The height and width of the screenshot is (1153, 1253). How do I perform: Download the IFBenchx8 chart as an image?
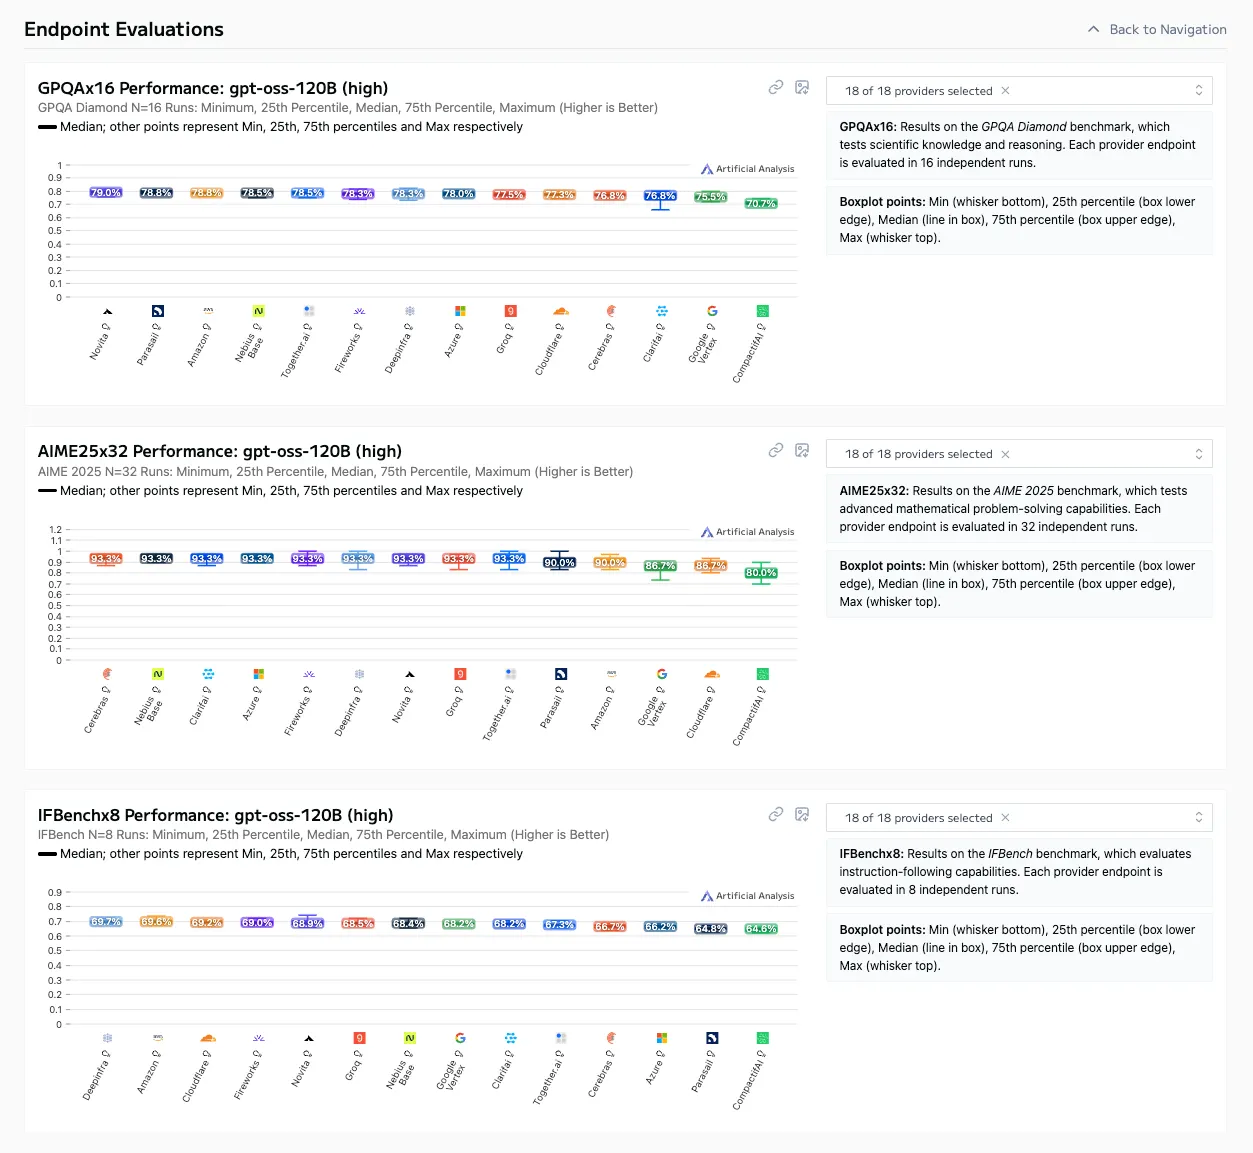[802, 815]
